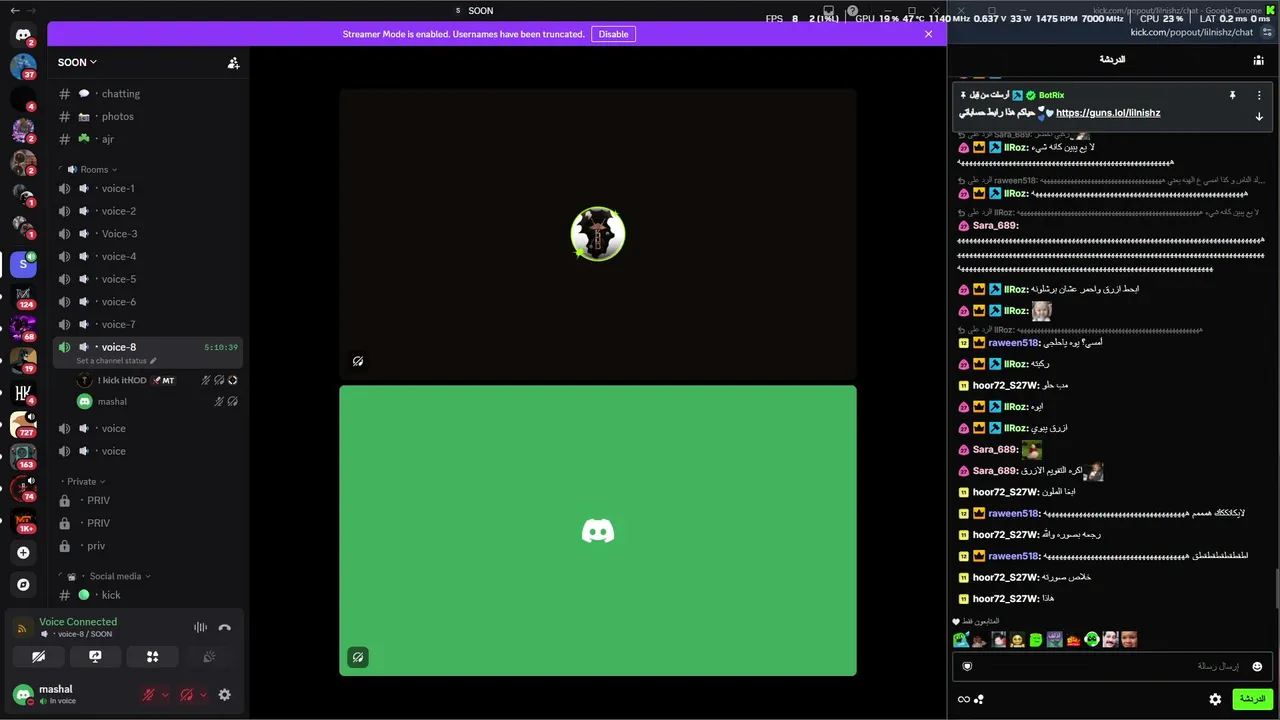Toggle headphone deafen in user panel
The height and width of the screenshot is (720, 1280).
[186, 695]
